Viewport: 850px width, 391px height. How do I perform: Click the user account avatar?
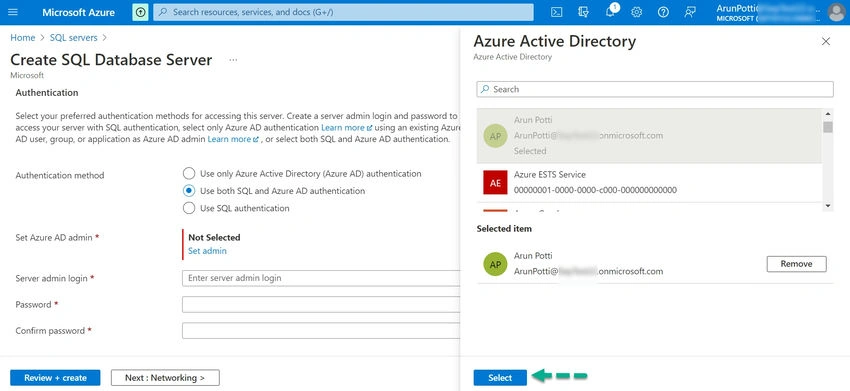(836, 12)
